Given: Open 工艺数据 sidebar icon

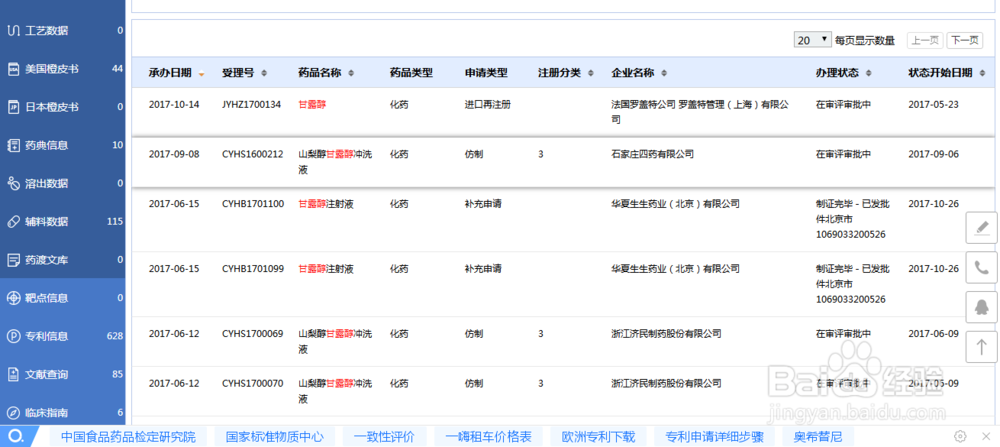Looking at the screenshot, I should [13, 31].
